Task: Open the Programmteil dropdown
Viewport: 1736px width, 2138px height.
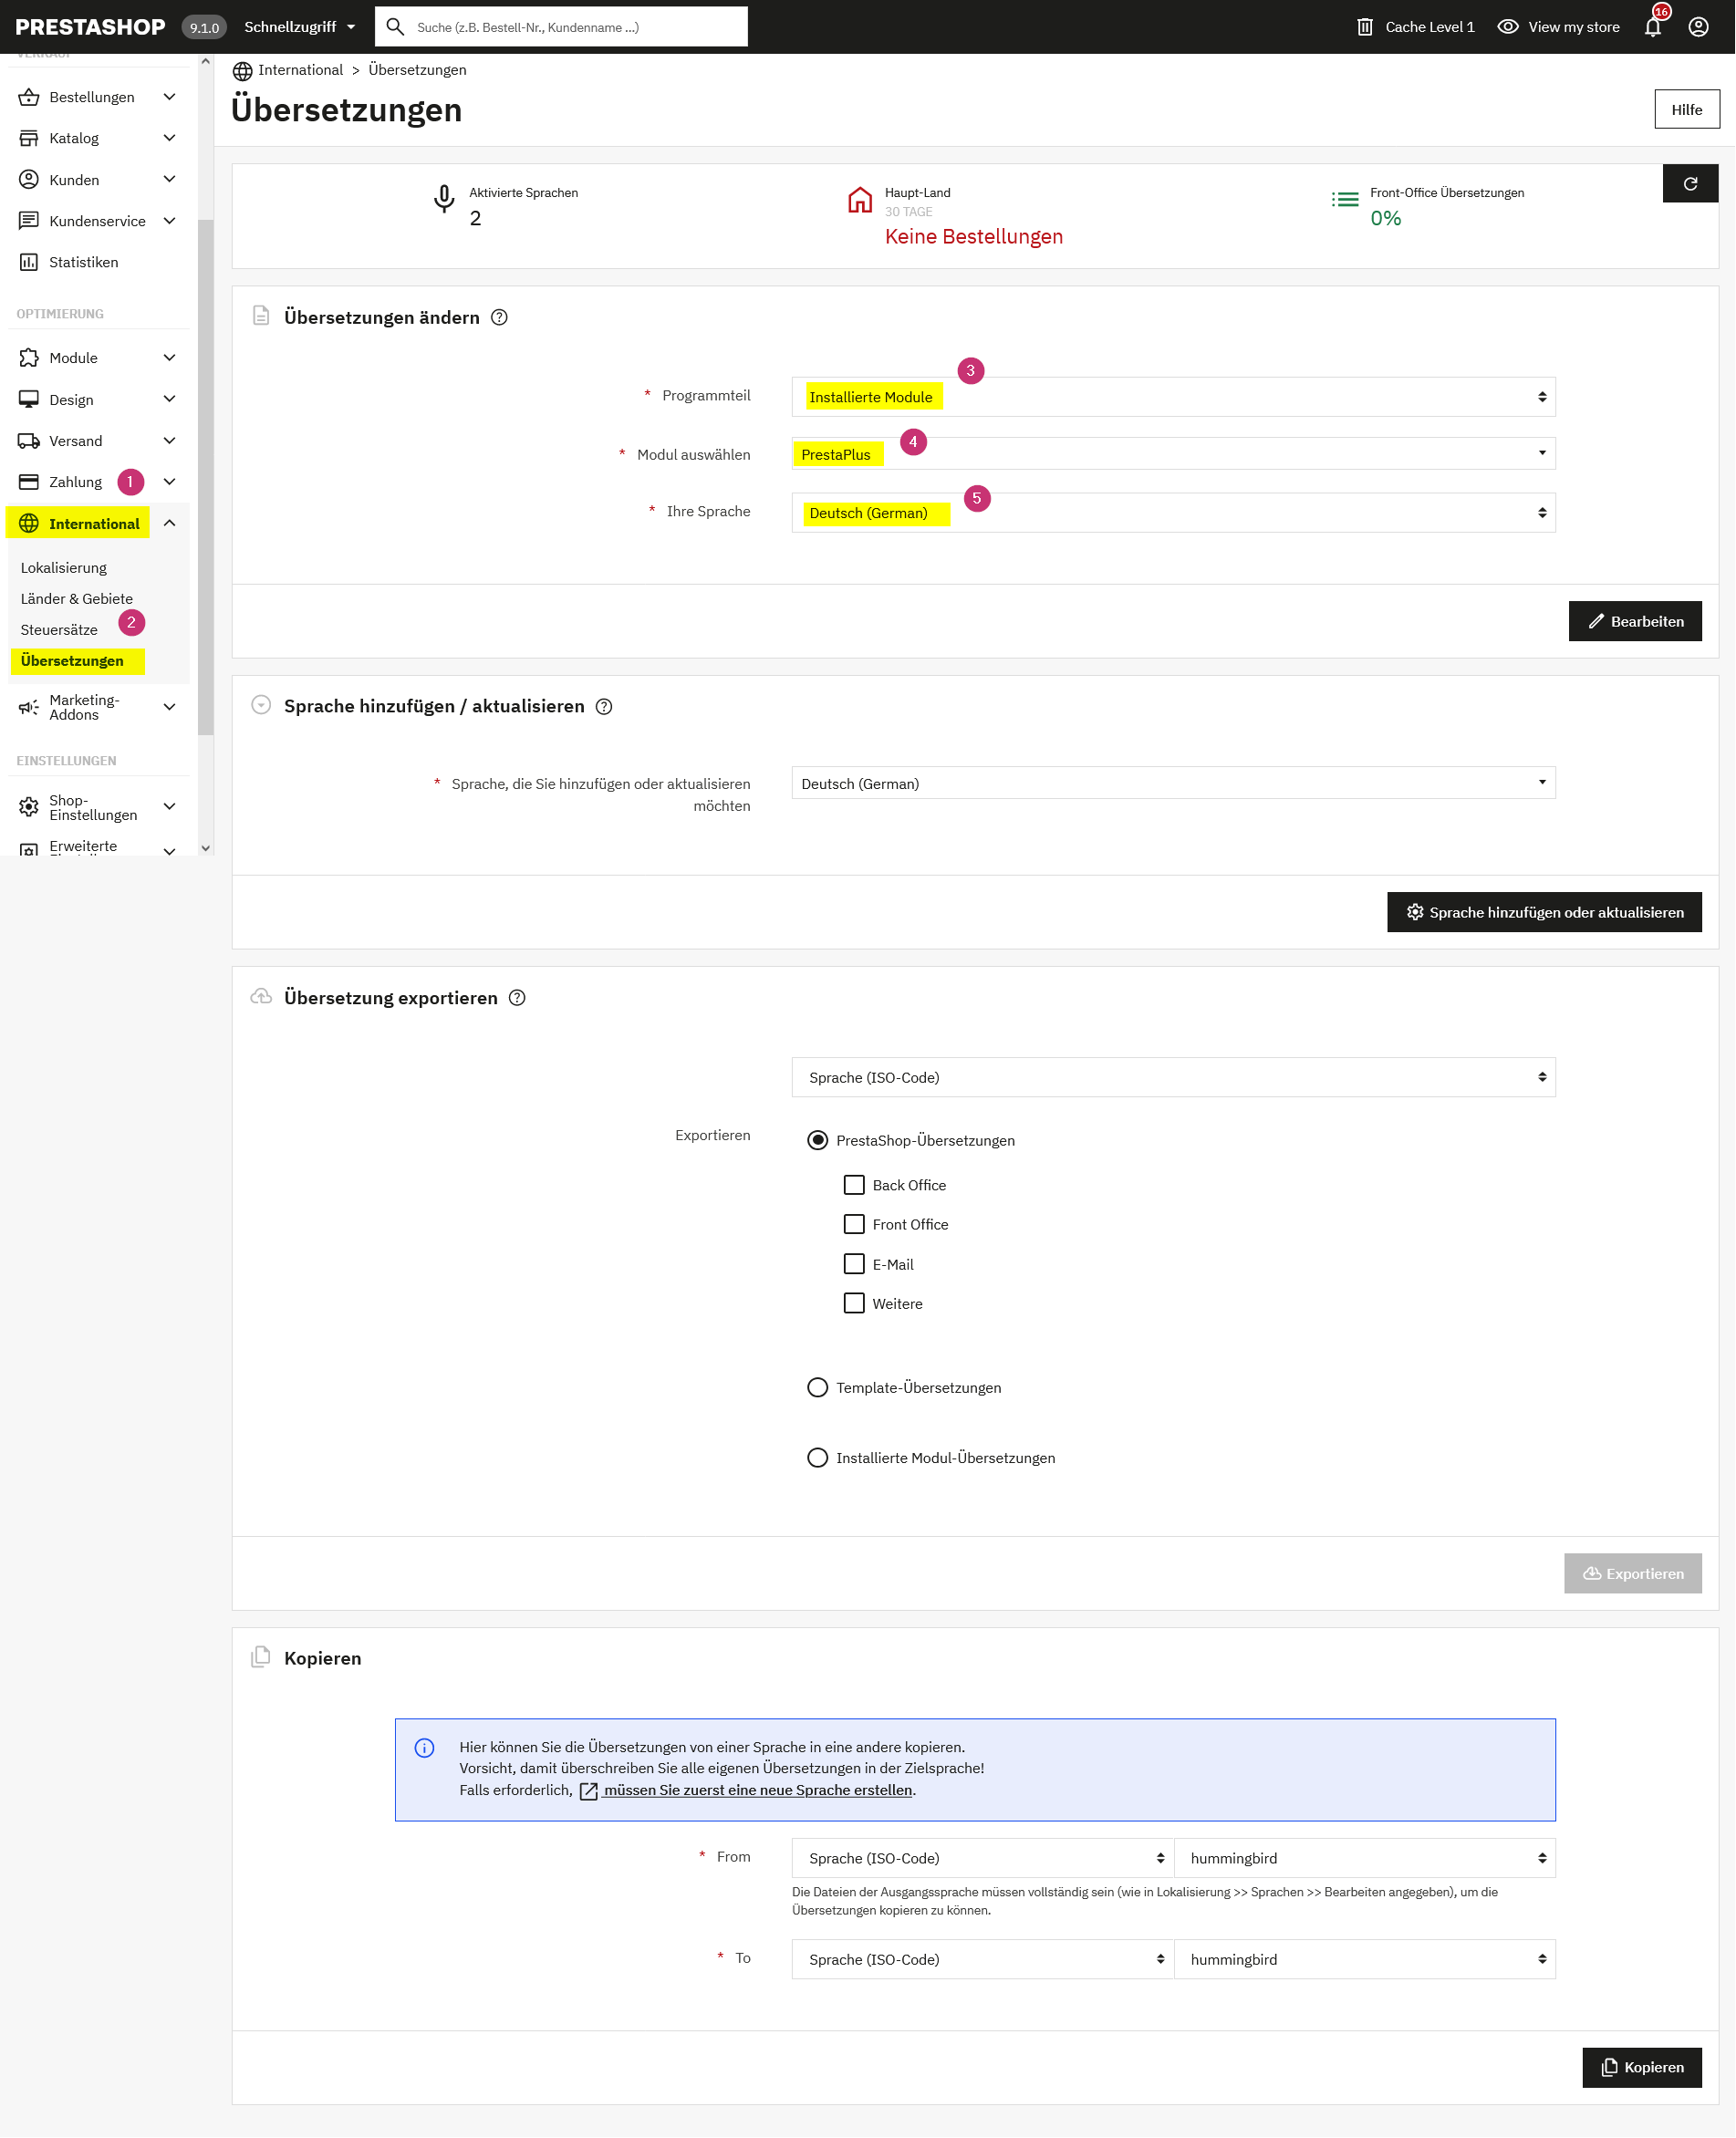Action: pyautogui.click(x=1173, y=397)
